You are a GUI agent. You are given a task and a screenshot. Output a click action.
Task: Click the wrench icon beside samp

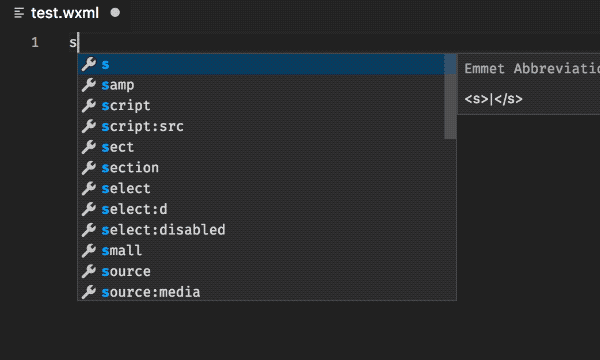point(89,85)
